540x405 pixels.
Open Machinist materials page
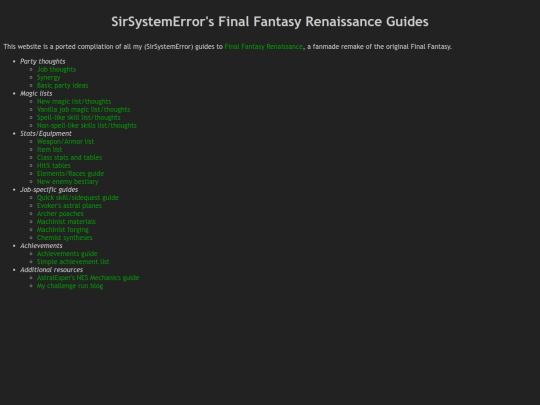click(x=66, y=221)
